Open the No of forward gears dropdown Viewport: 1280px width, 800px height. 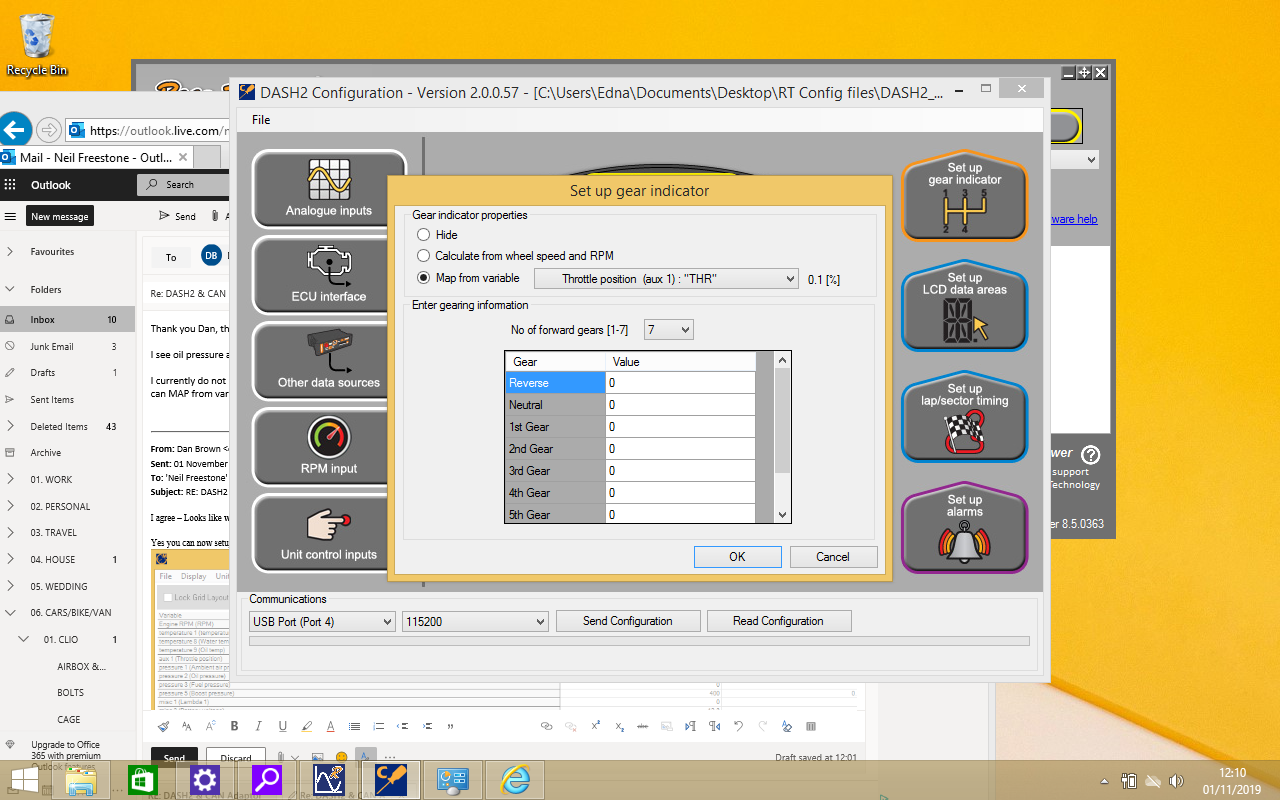point(669,329)
